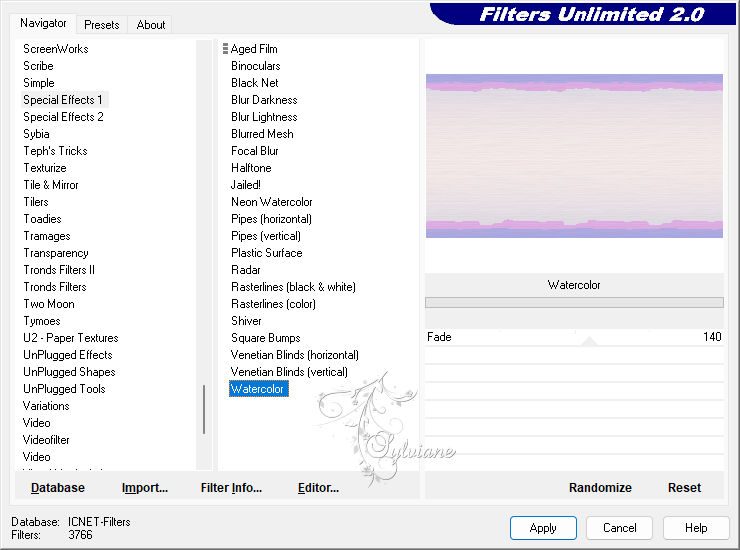Choose Texturize category

pyautogui.click(x=45, y=168)
